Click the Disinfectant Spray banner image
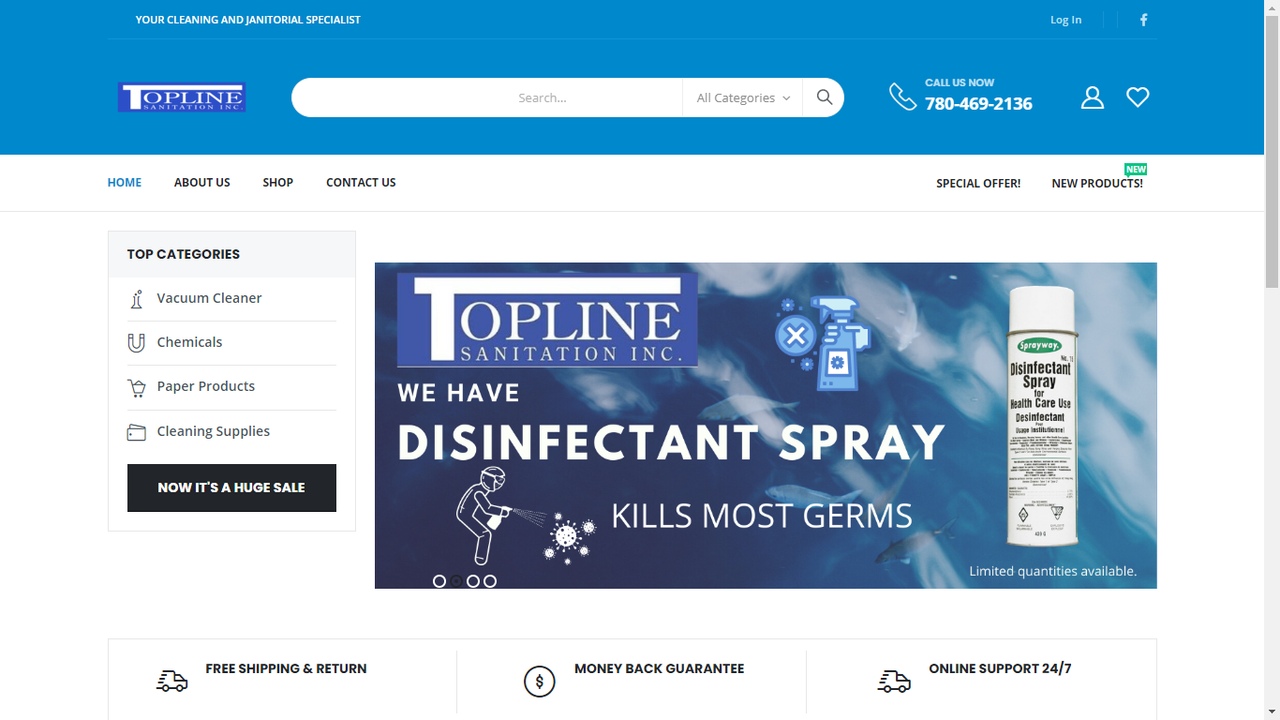This screenshot has width=1280, height=720. (766, 426)
